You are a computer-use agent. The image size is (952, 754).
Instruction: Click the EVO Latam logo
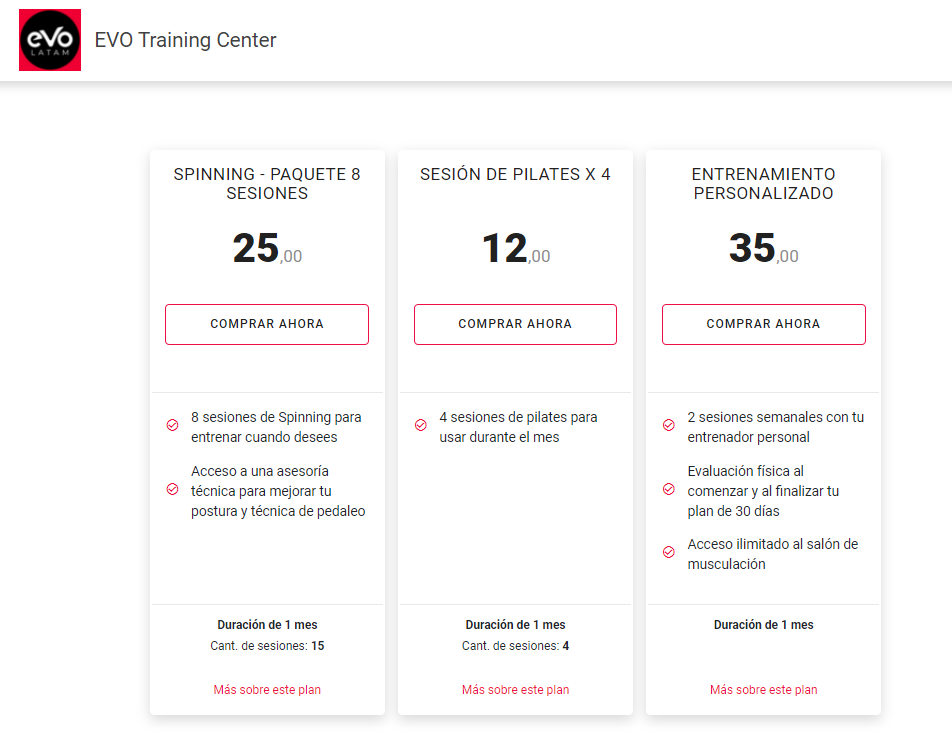click(49, 40)
